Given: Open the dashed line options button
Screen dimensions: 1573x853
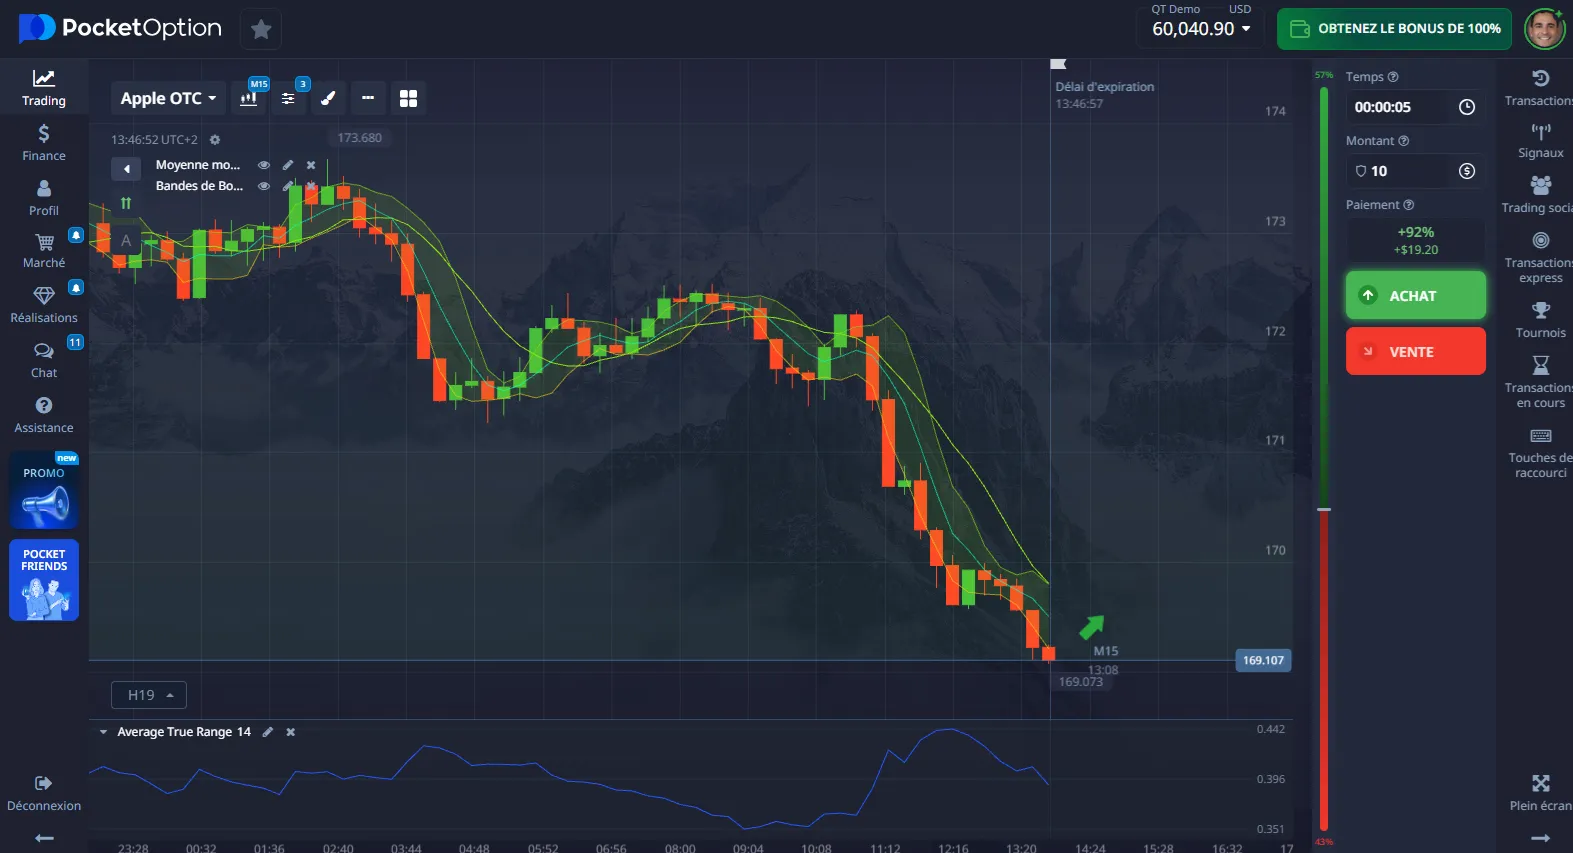Looking at the screenshot, I should click(368, 98).
